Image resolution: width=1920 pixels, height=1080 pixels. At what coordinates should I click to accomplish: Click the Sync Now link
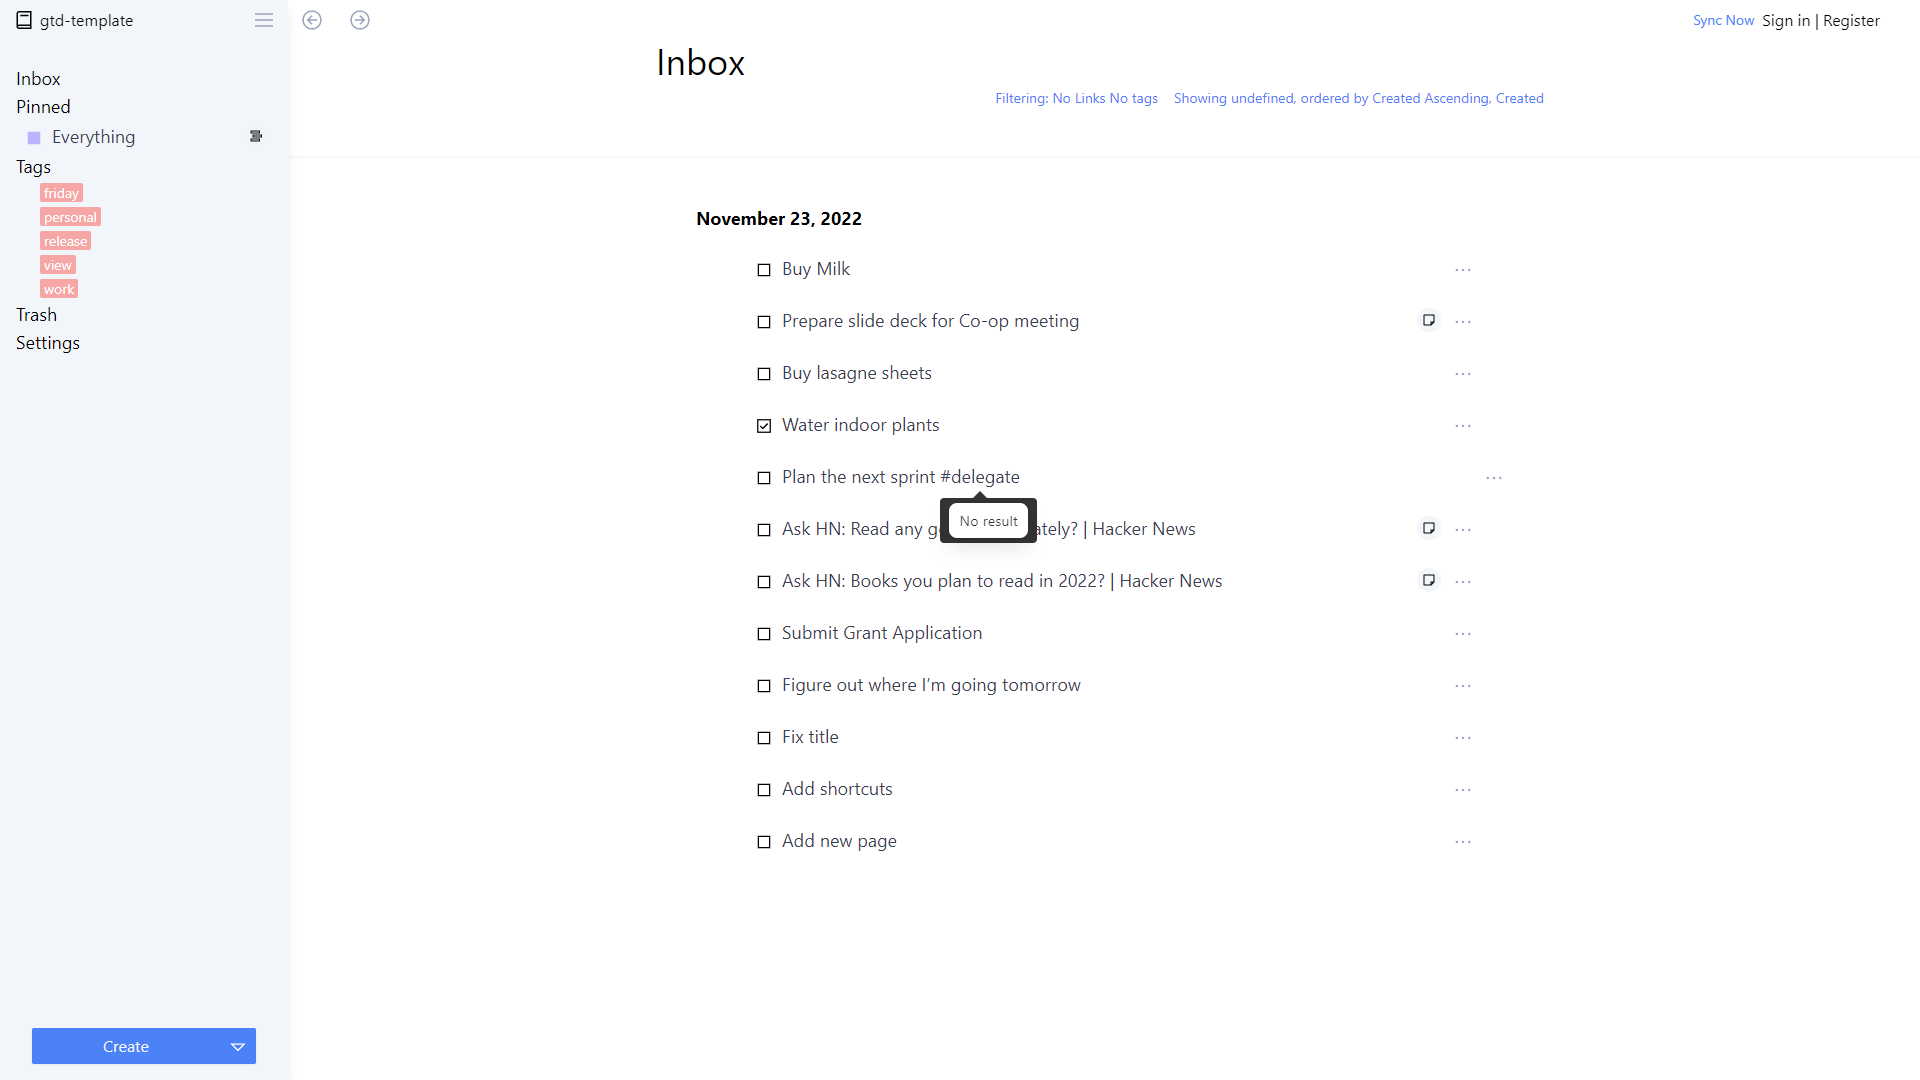(x=1723, y=20)
